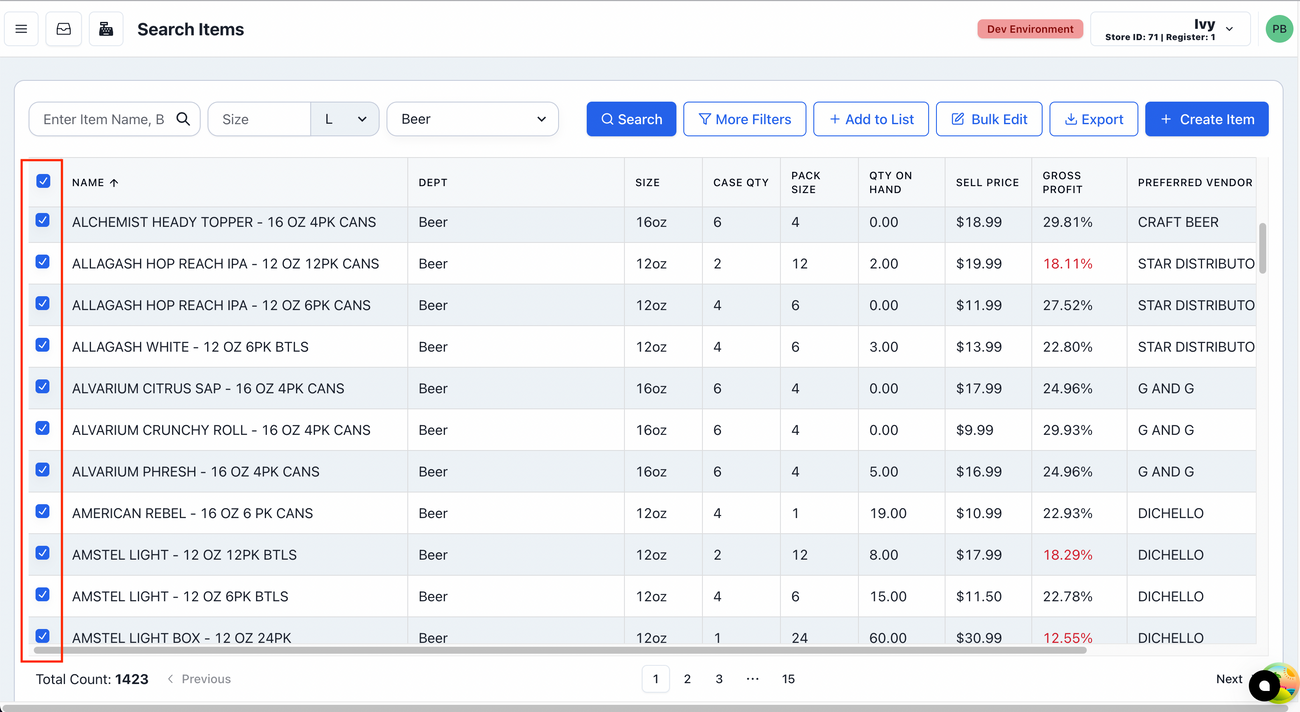Click the magnifier icon in item search
Image resolution: width=1300 pixels, height=712 pixels.
tap(183, 119)
